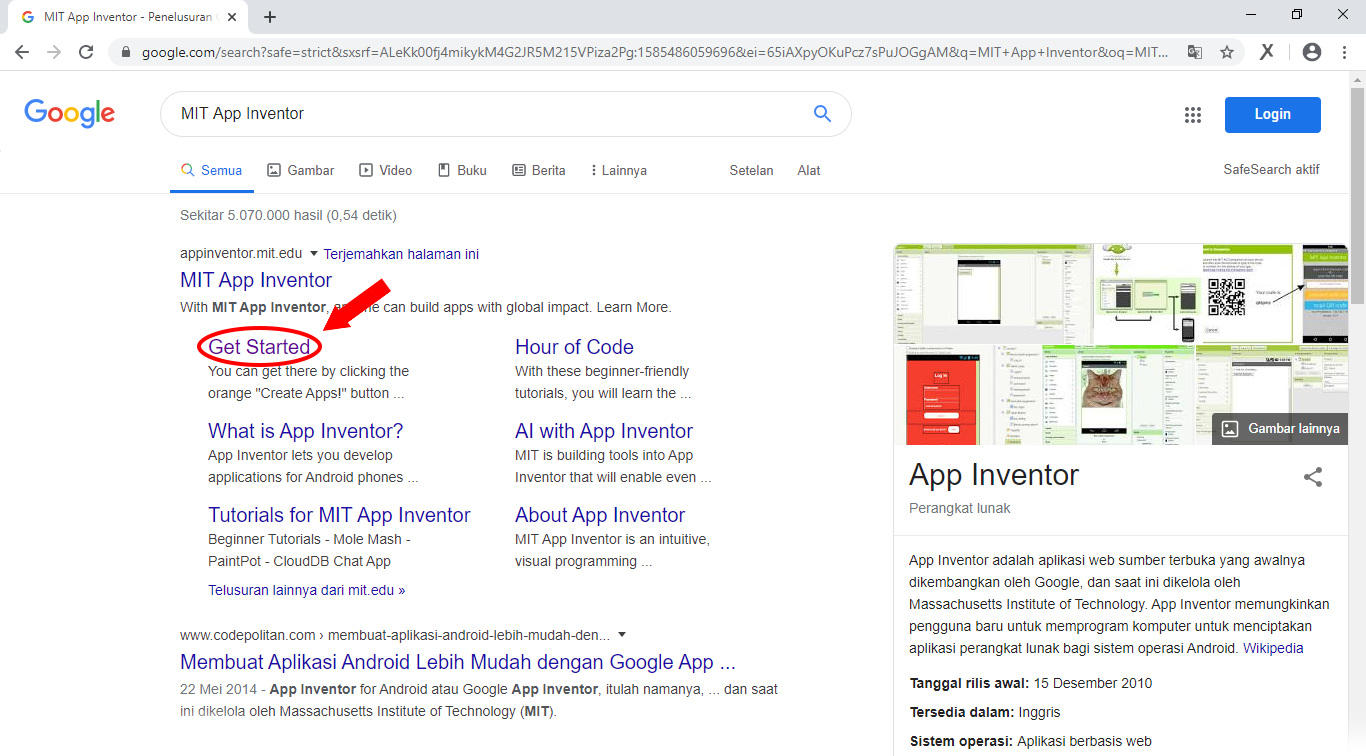Open What is App Inventor? link
The width and height of the screenshot is (1366, 756).
point(306,431)
